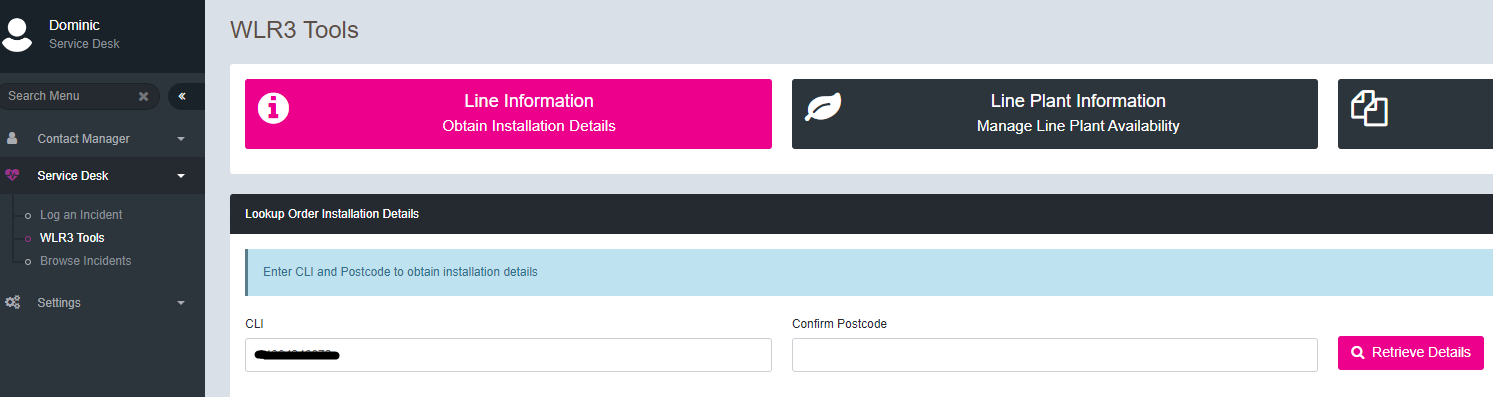
Task: Collapse the Service Desk menu arrow
Action: click(181, 176)
